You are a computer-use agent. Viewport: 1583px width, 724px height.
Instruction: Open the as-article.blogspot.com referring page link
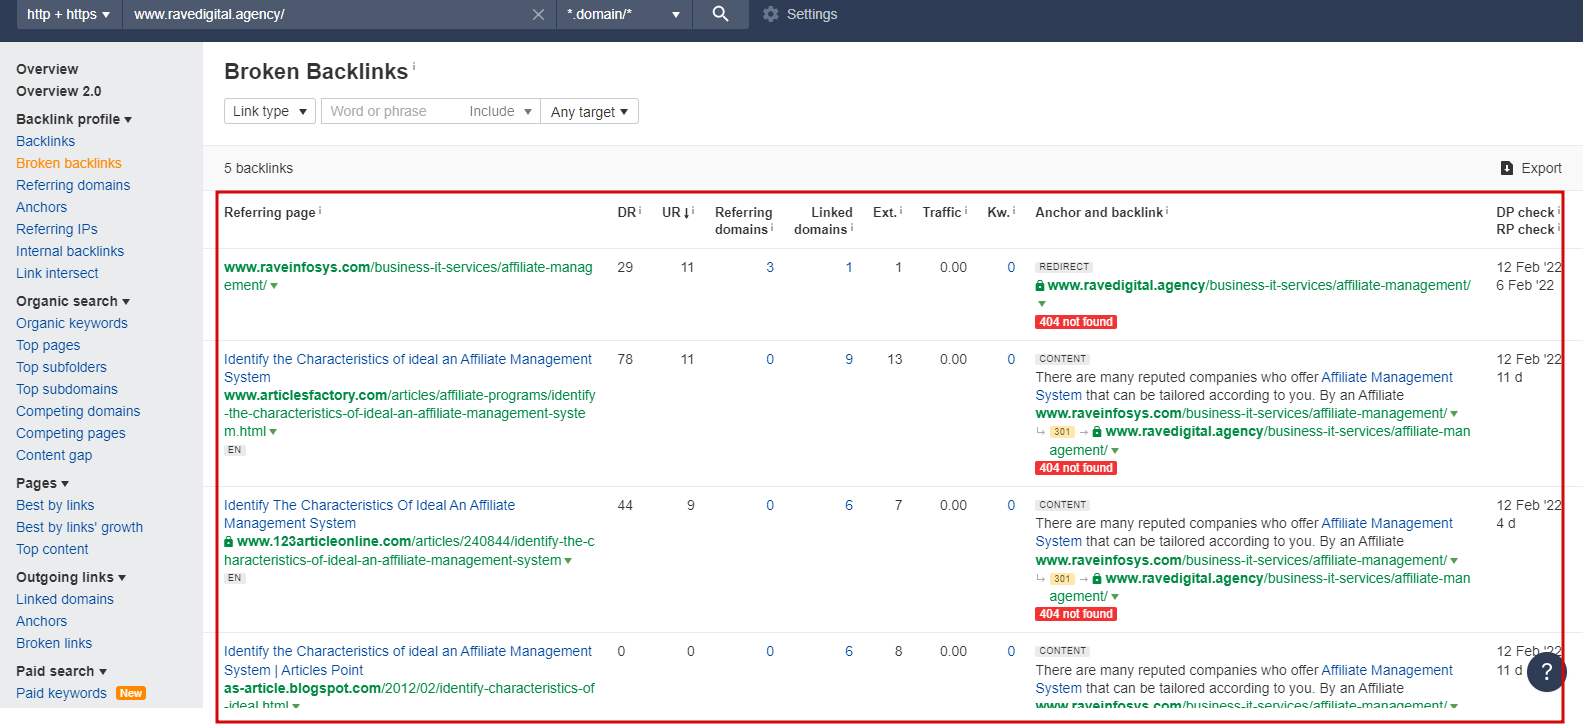click(x=409, y=696)
